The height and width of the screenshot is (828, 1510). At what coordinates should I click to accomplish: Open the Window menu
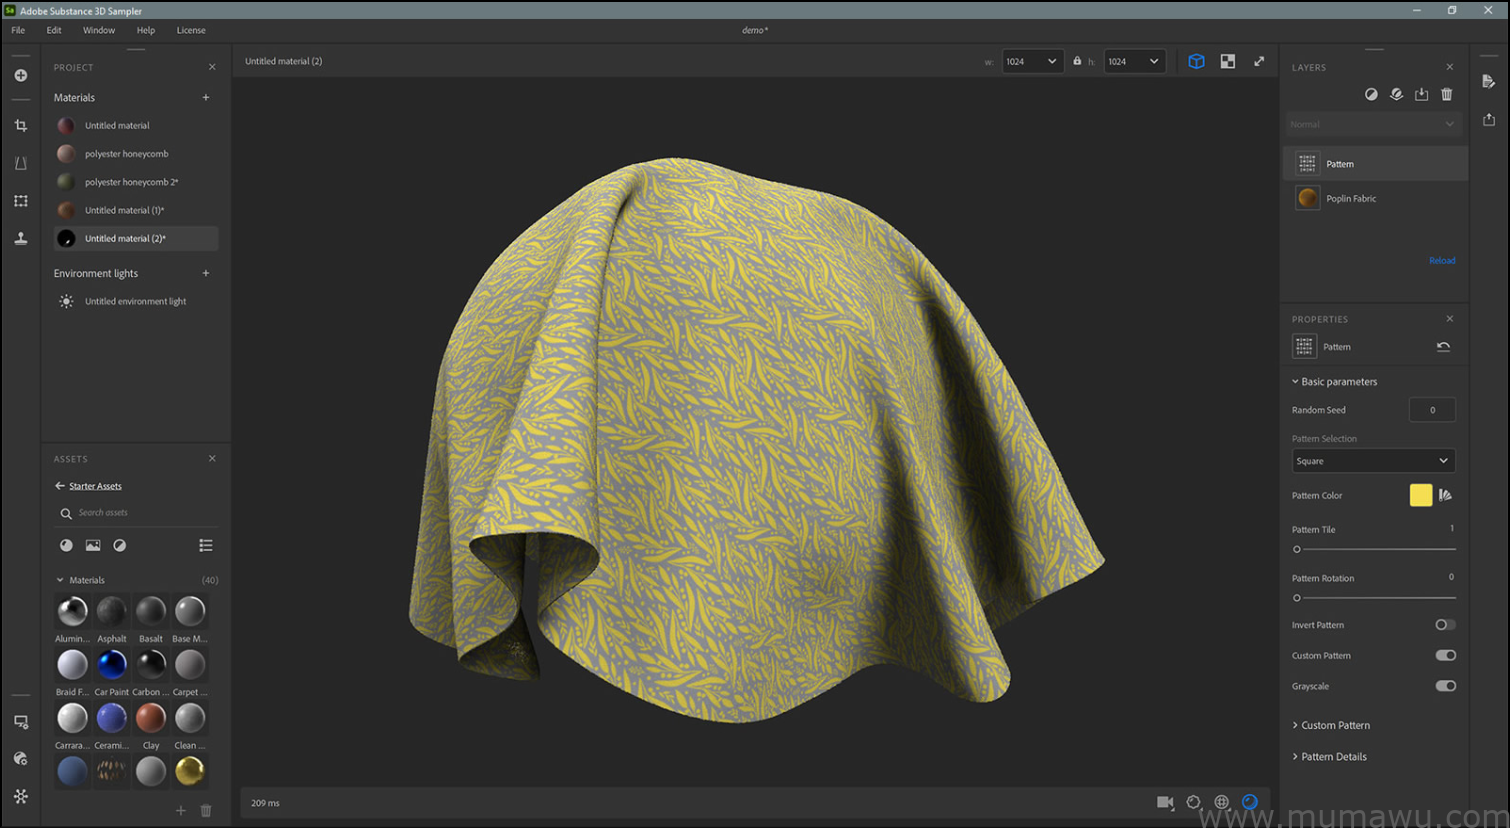[x=99, y=30]
